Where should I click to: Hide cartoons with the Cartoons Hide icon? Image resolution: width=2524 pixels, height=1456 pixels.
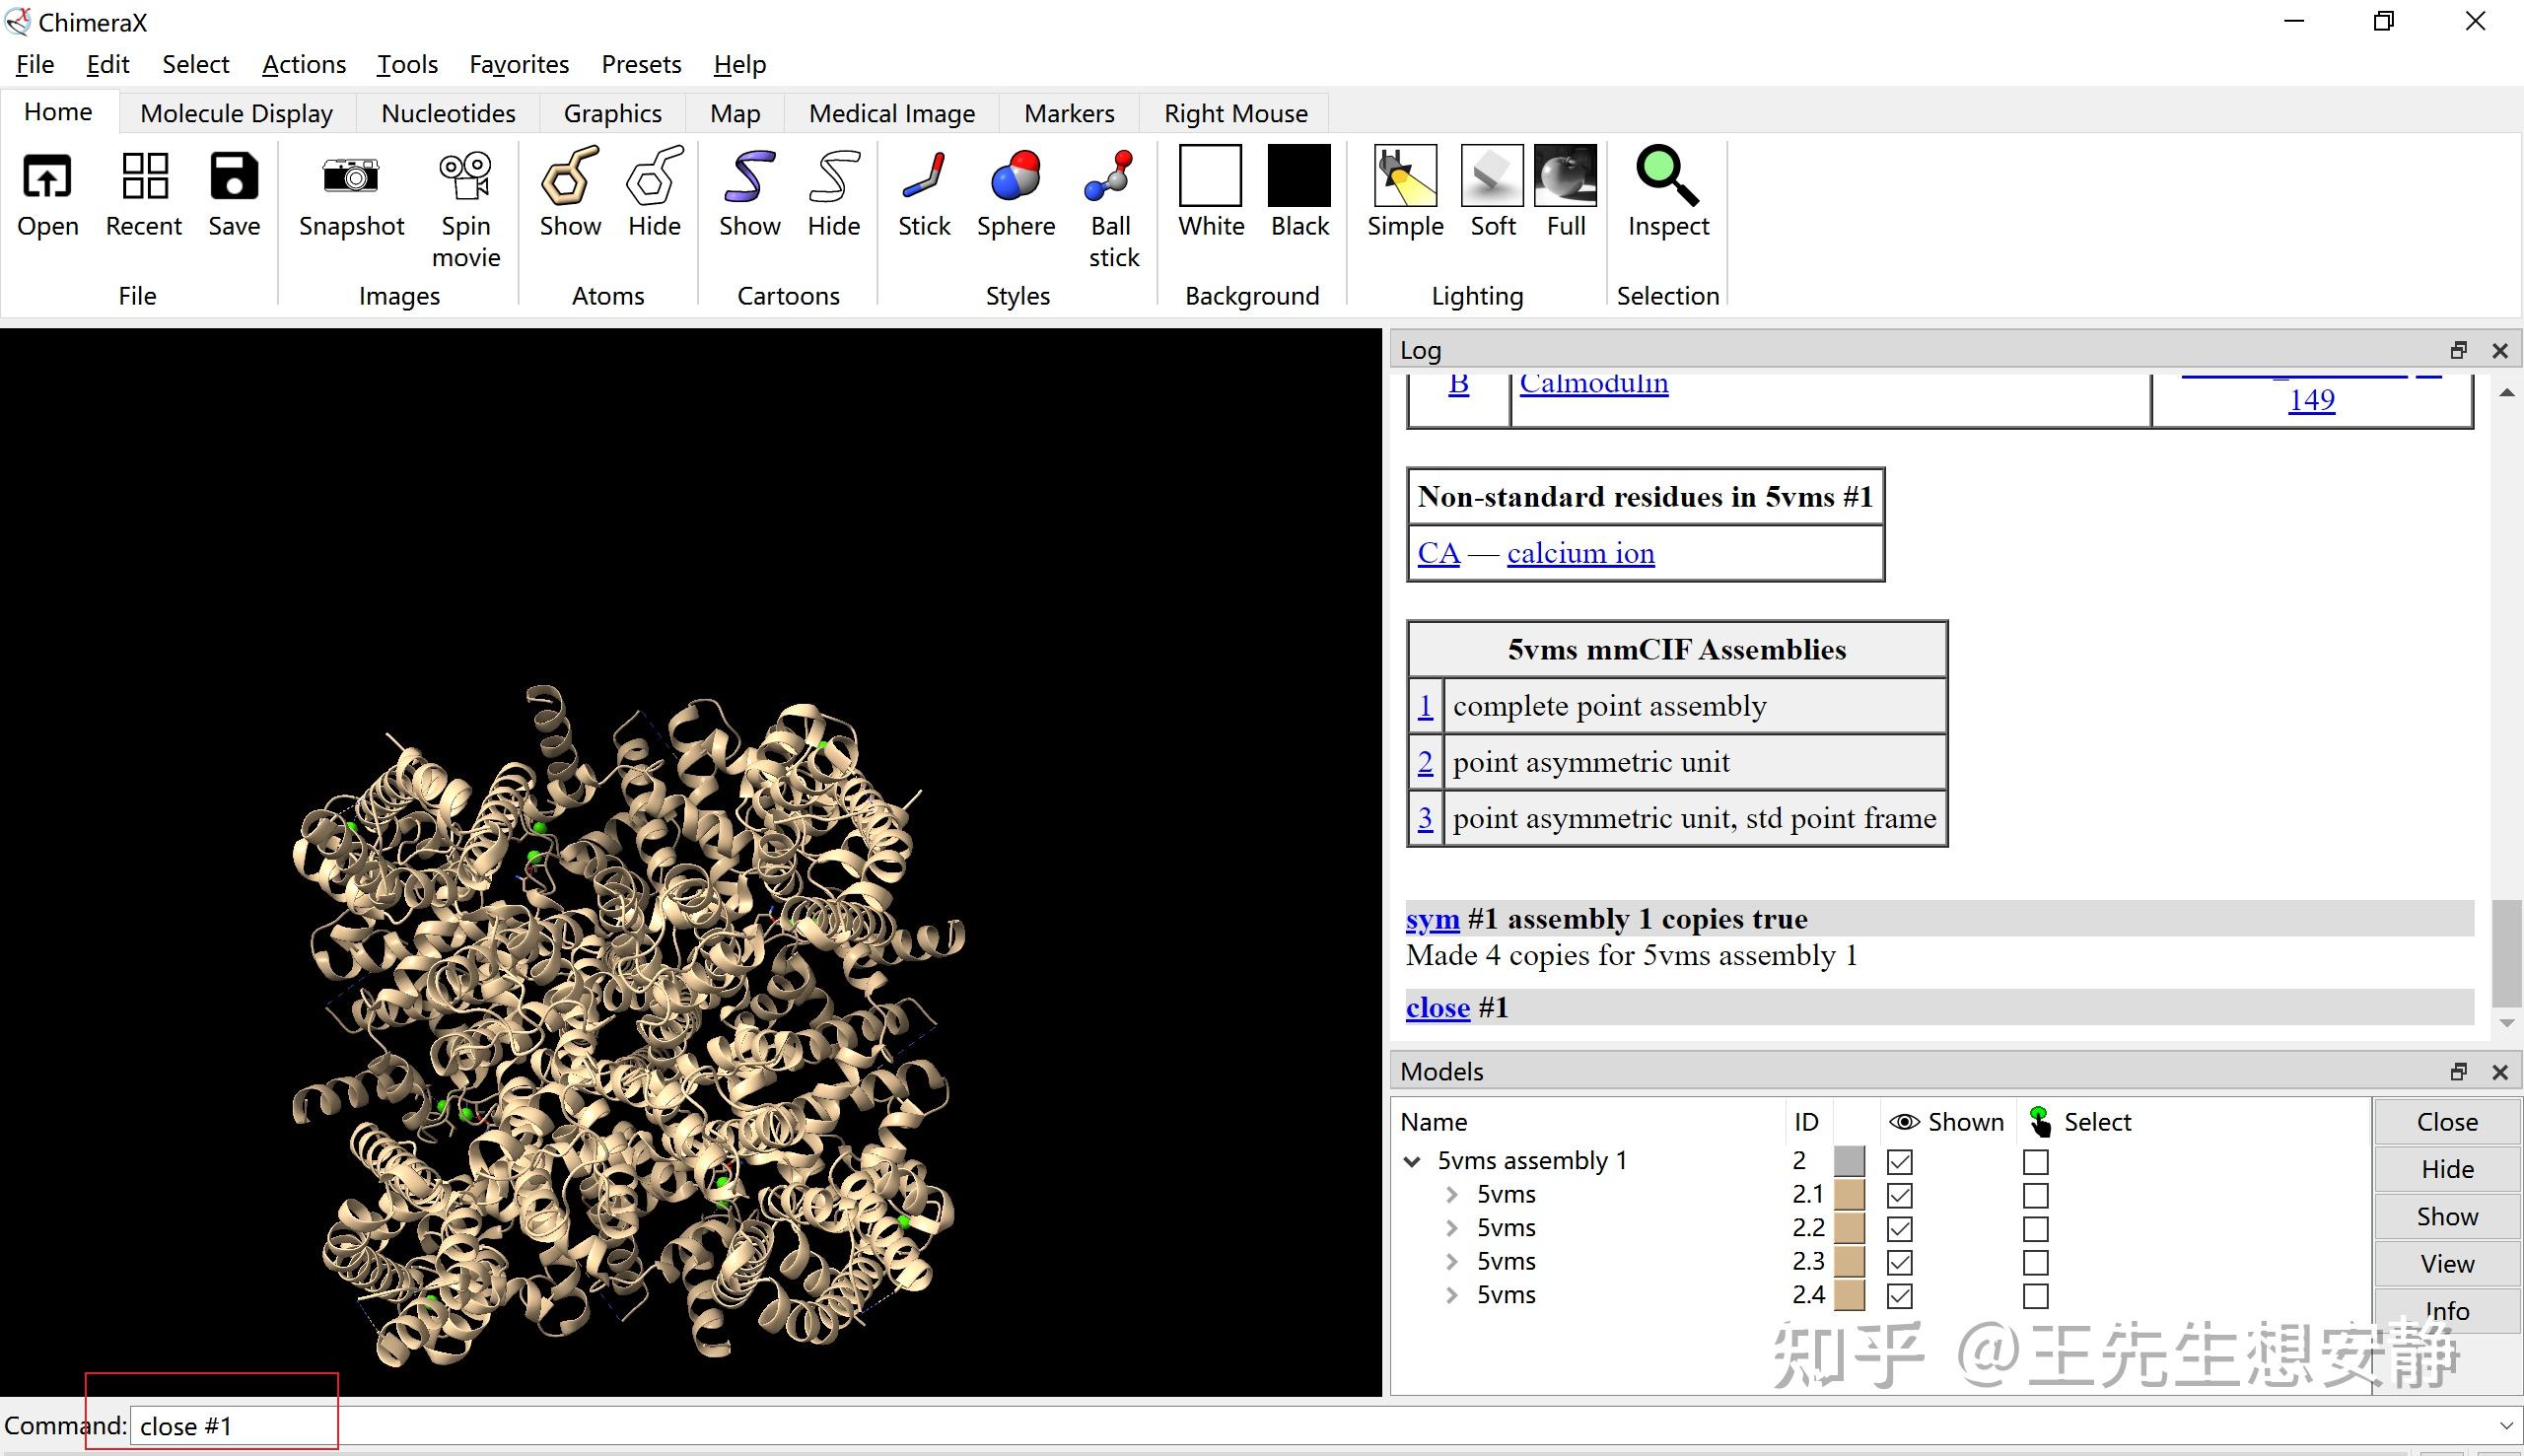pos(833,178)
